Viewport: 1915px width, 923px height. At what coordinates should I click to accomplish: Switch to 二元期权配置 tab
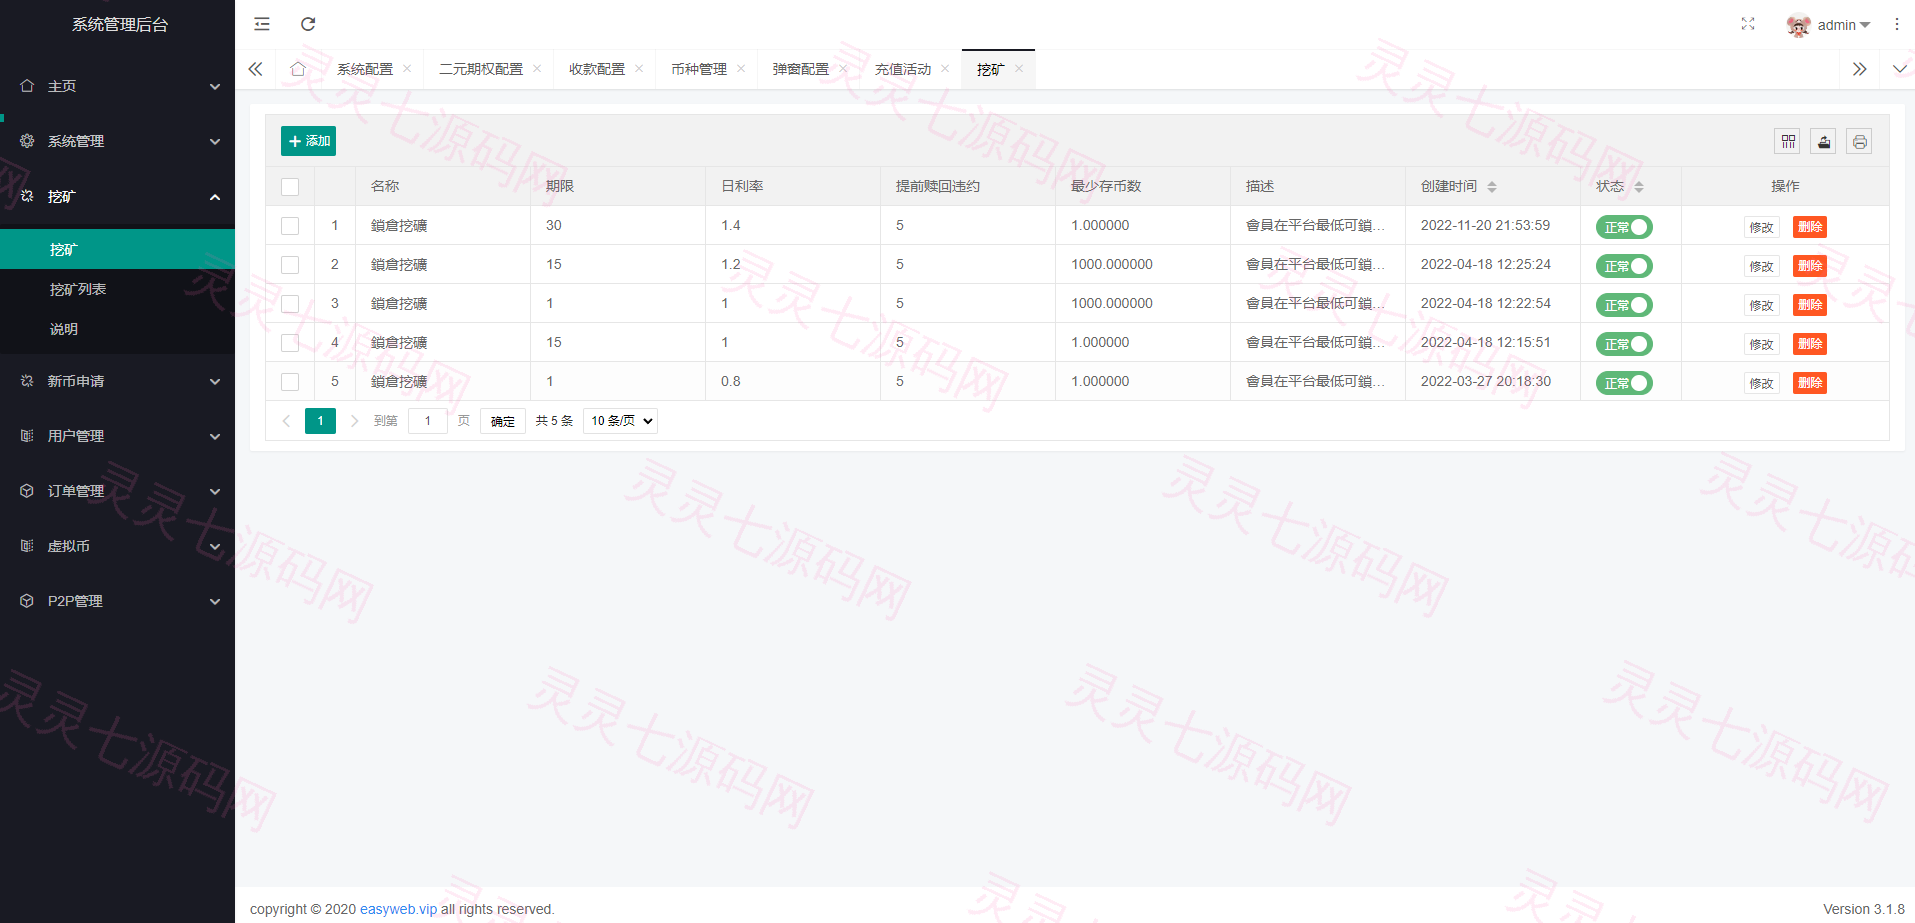coord(481,69)
